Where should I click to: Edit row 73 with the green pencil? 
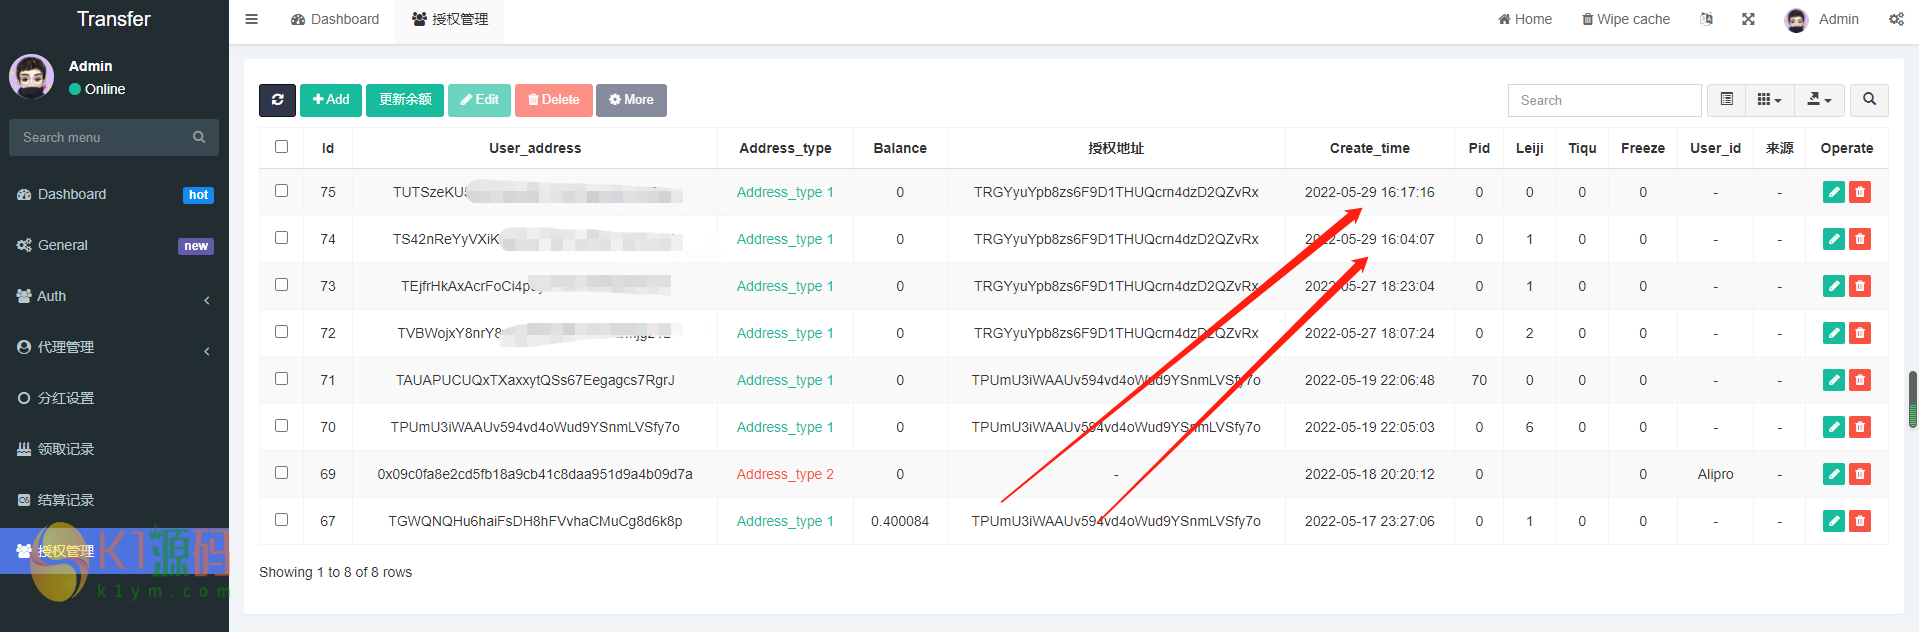1833,286
